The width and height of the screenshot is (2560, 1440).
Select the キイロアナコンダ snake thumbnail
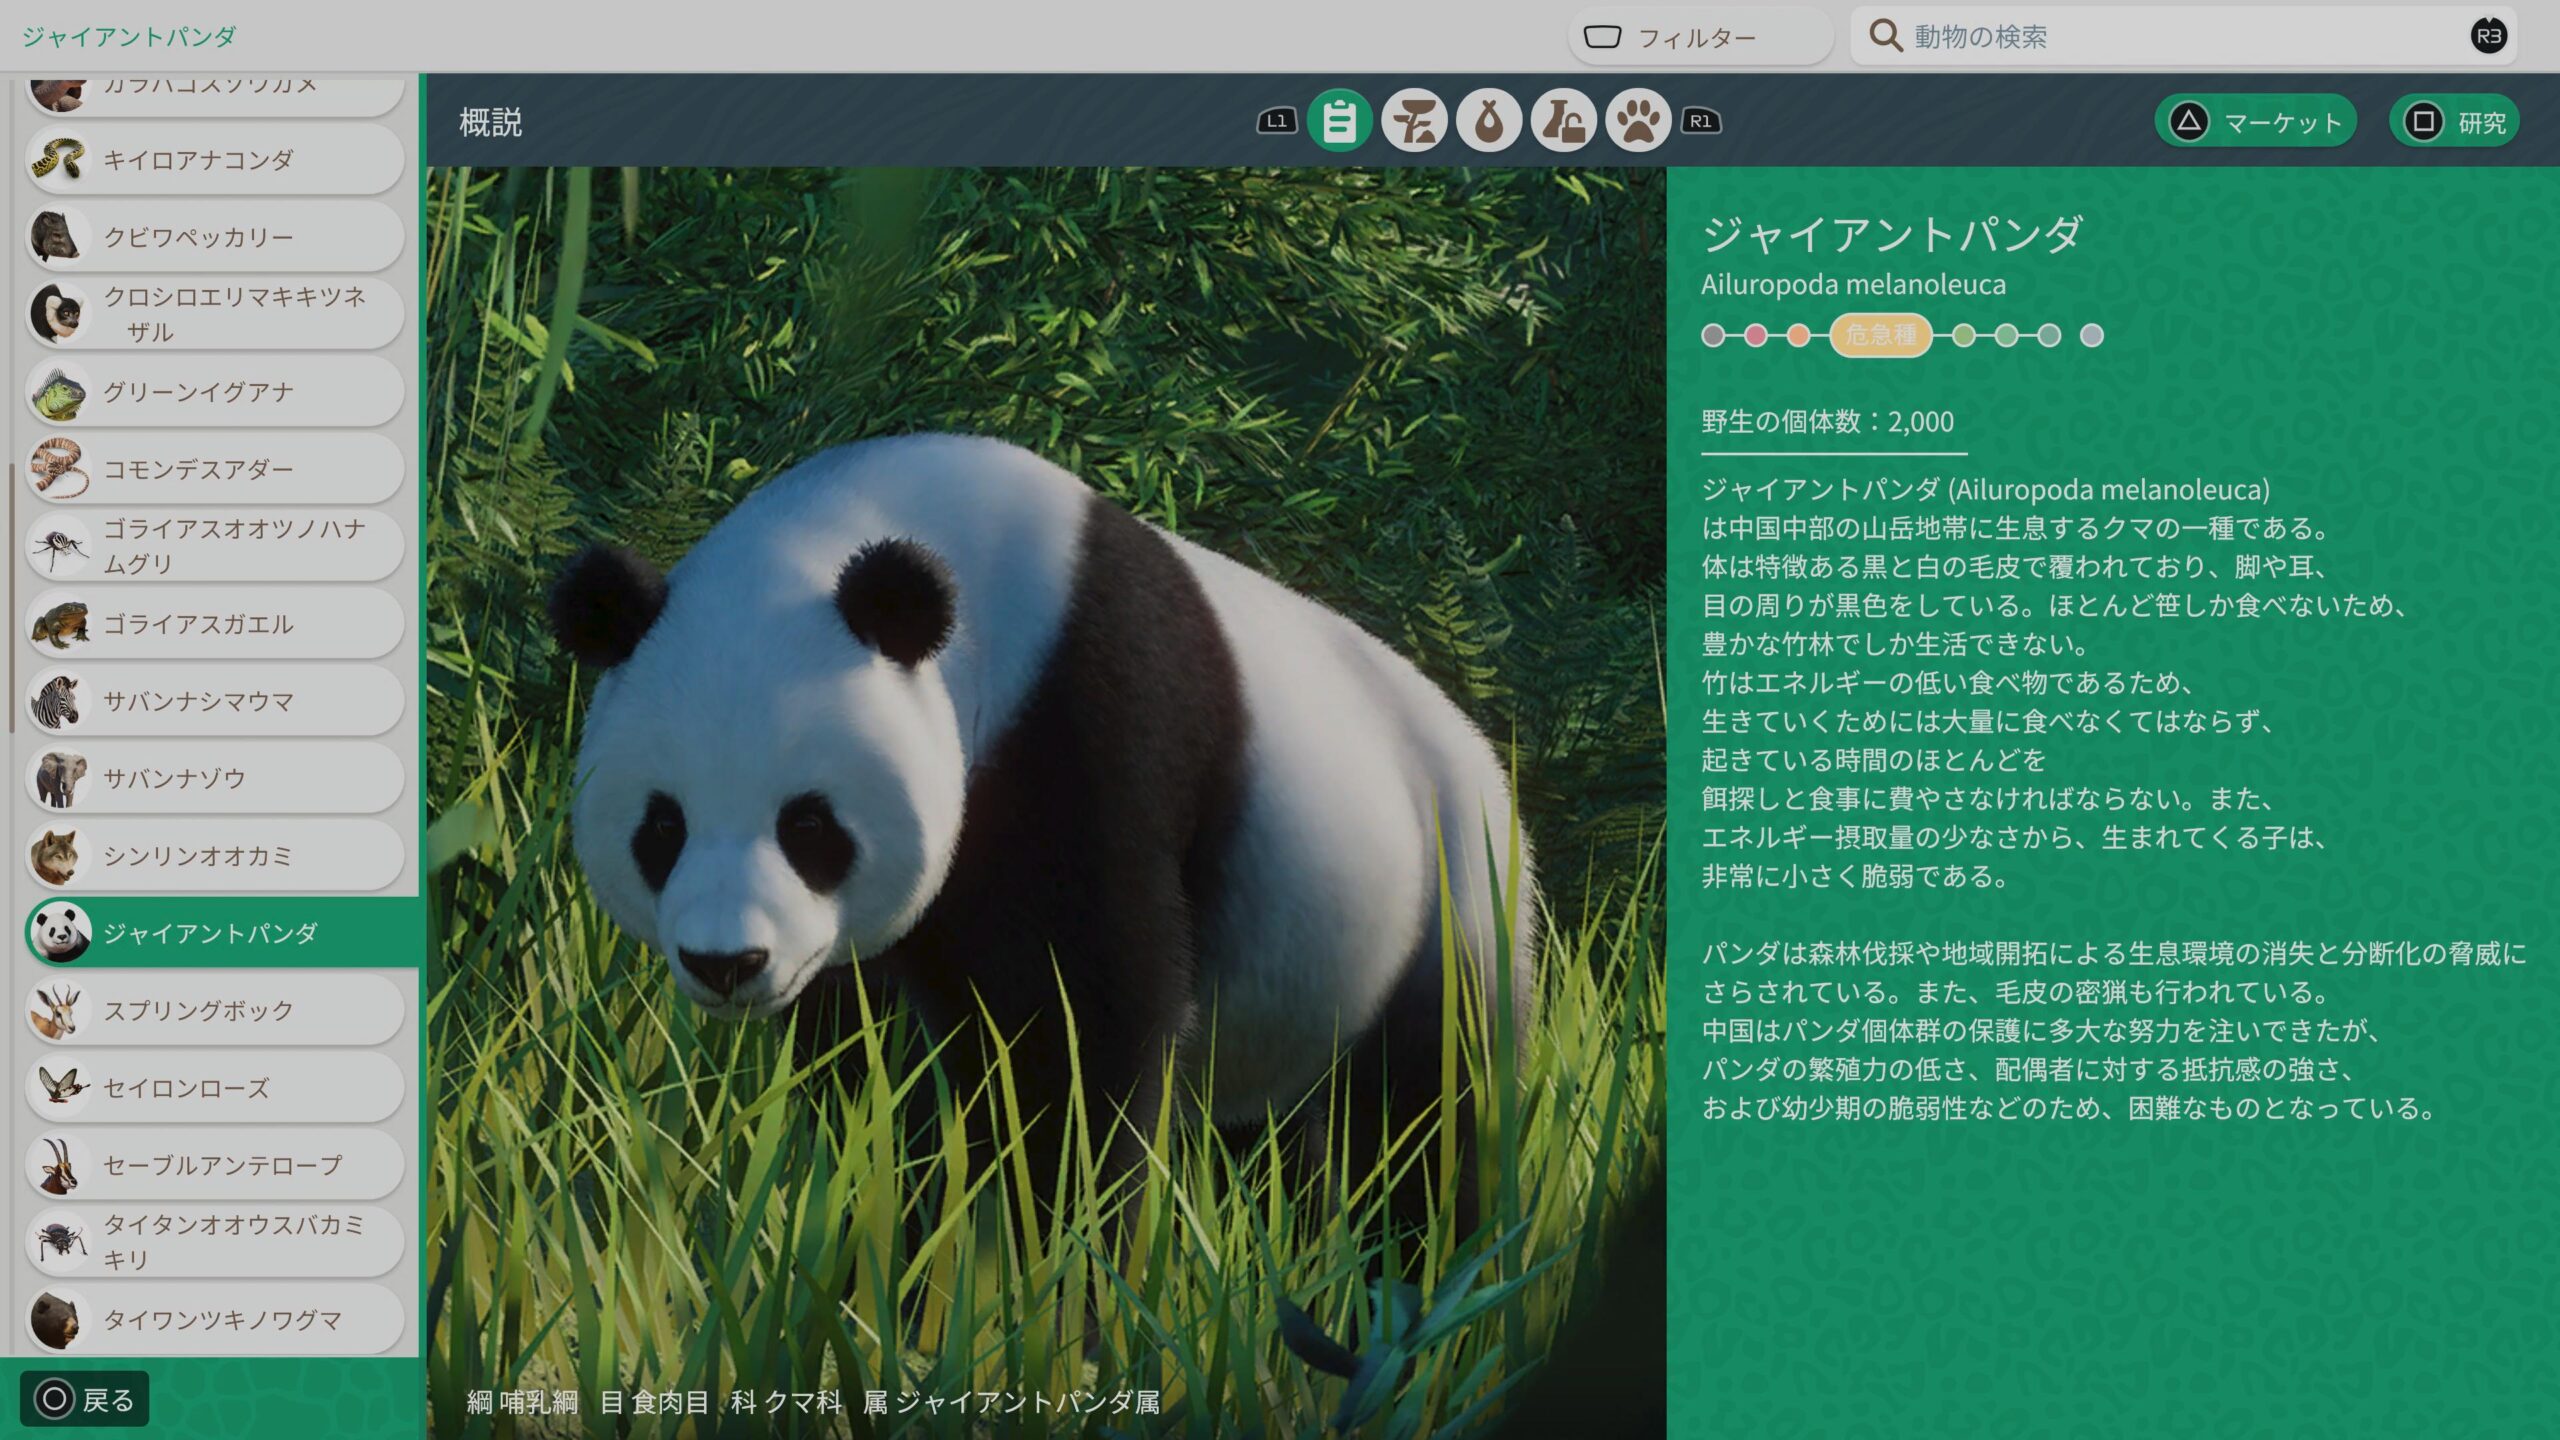[x=57, y=159]
